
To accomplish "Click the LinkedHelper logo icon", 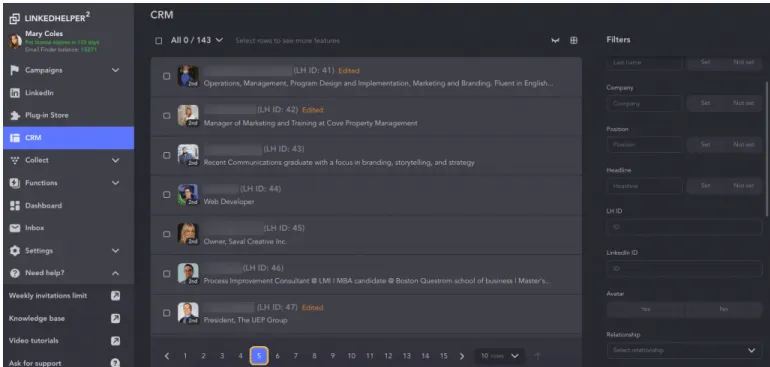I will click(x=15, y=19).
